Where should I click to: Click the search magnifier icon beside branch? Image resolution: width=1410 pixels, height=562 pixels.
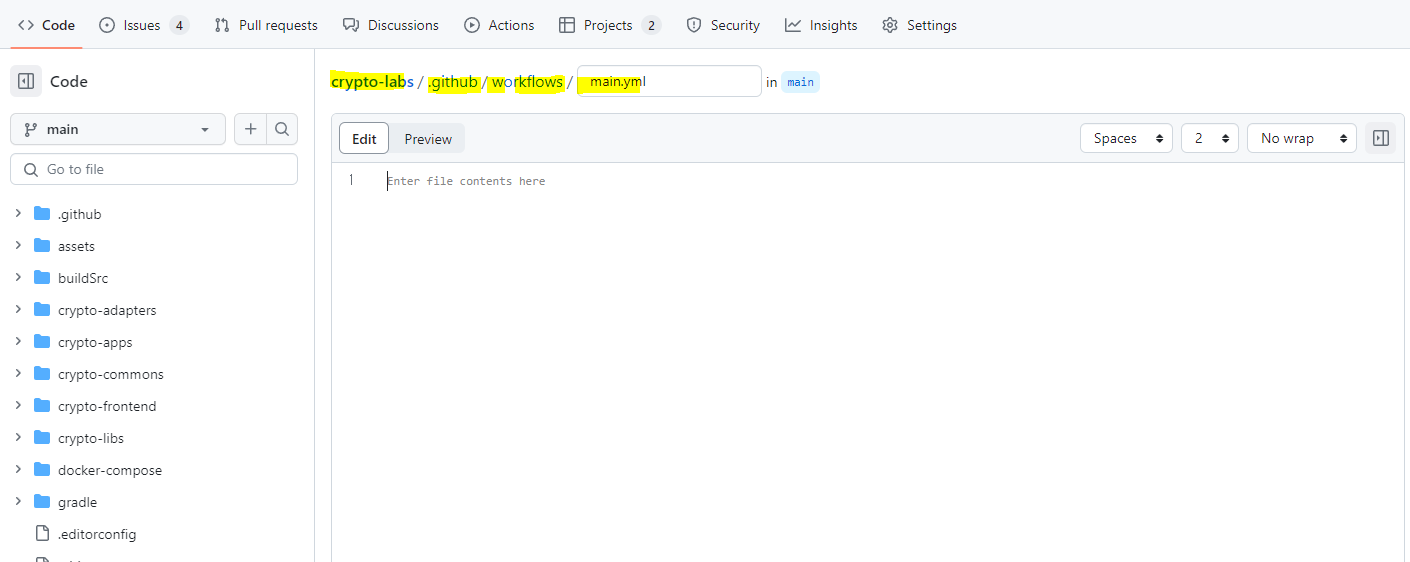282,129
